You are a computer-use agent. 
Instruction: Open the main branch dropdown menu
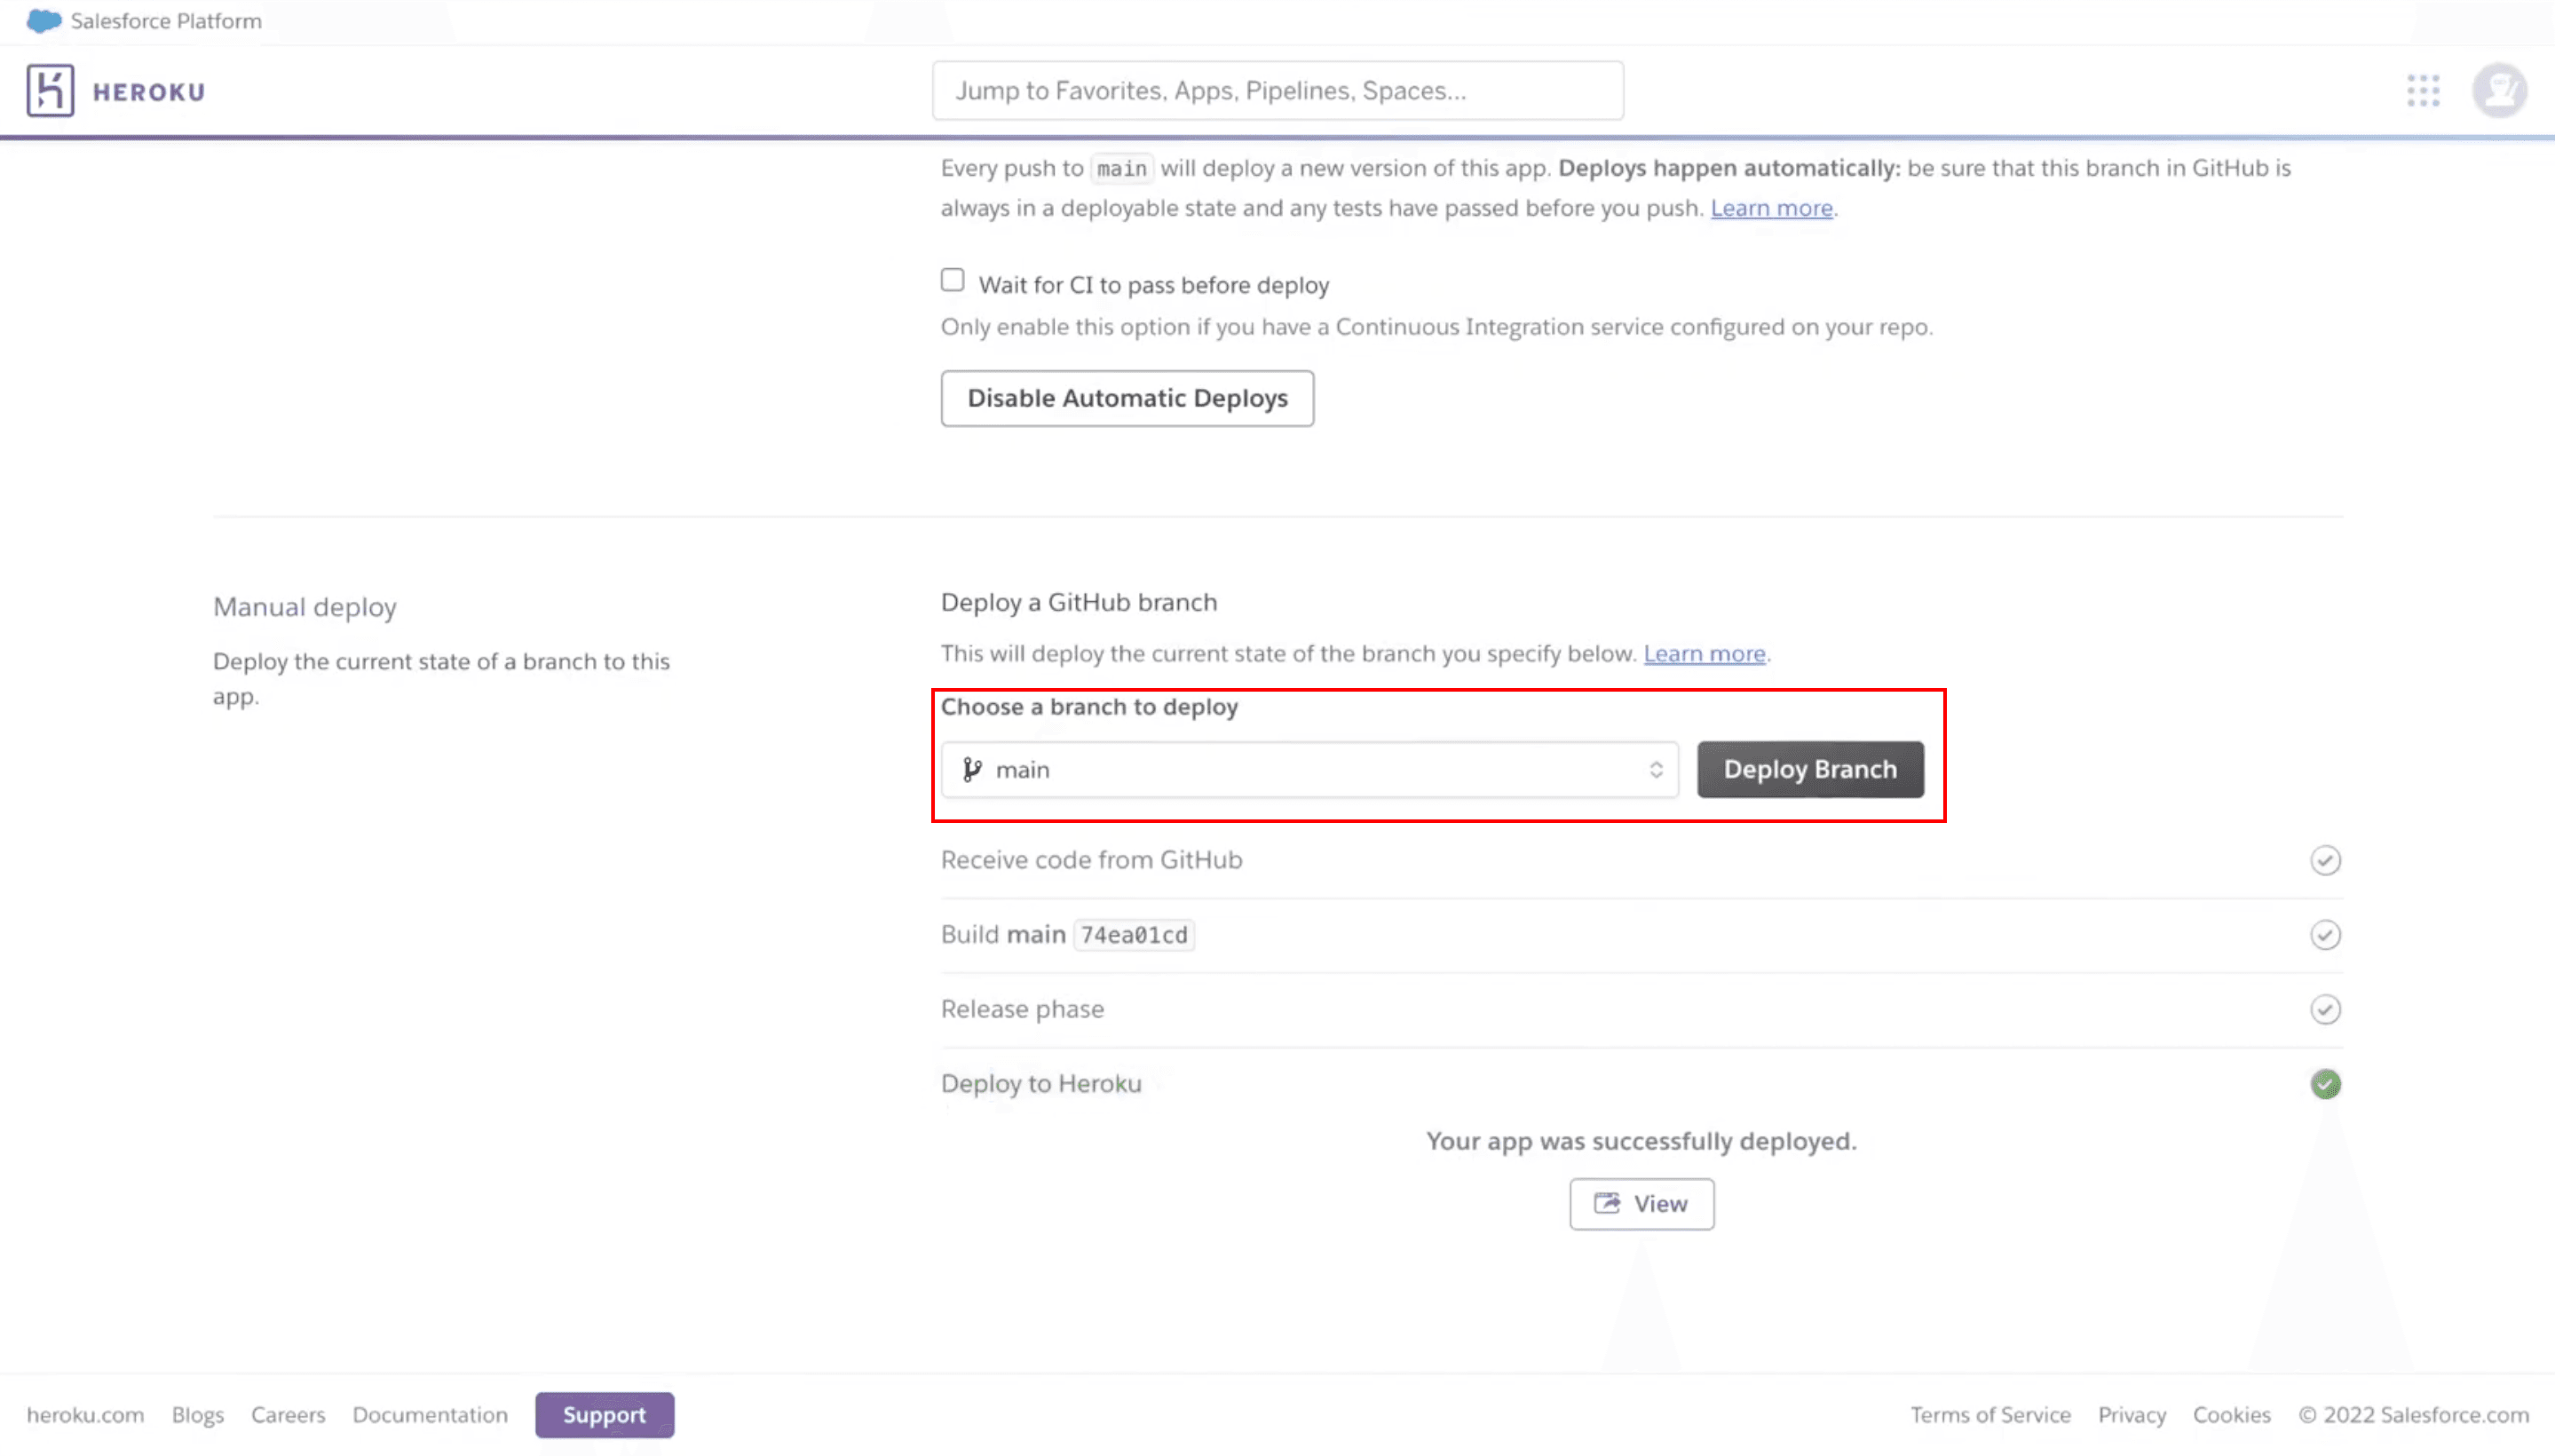1308,768
